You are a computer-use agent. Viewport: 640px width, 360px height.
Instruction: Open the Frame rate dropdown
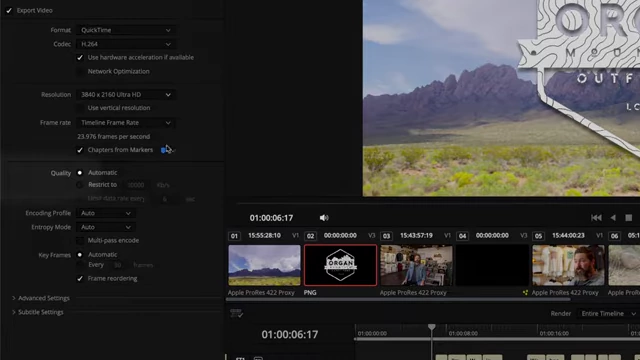[125, 123]
